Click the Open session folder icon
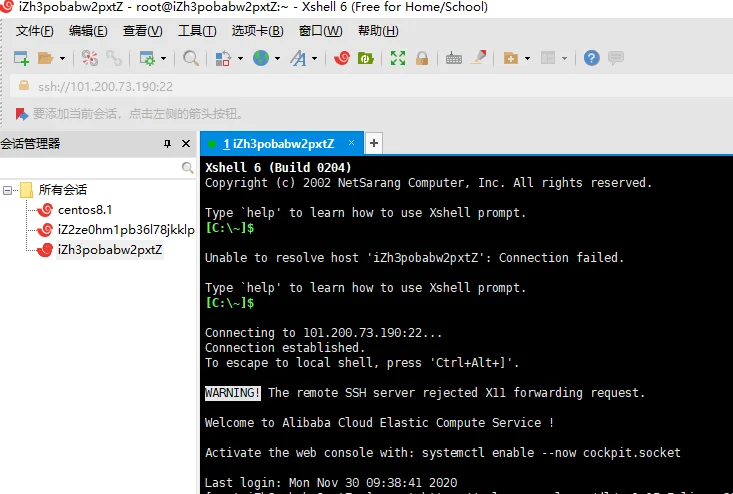This screenshot has width=733, height=494. pos(45,58)
